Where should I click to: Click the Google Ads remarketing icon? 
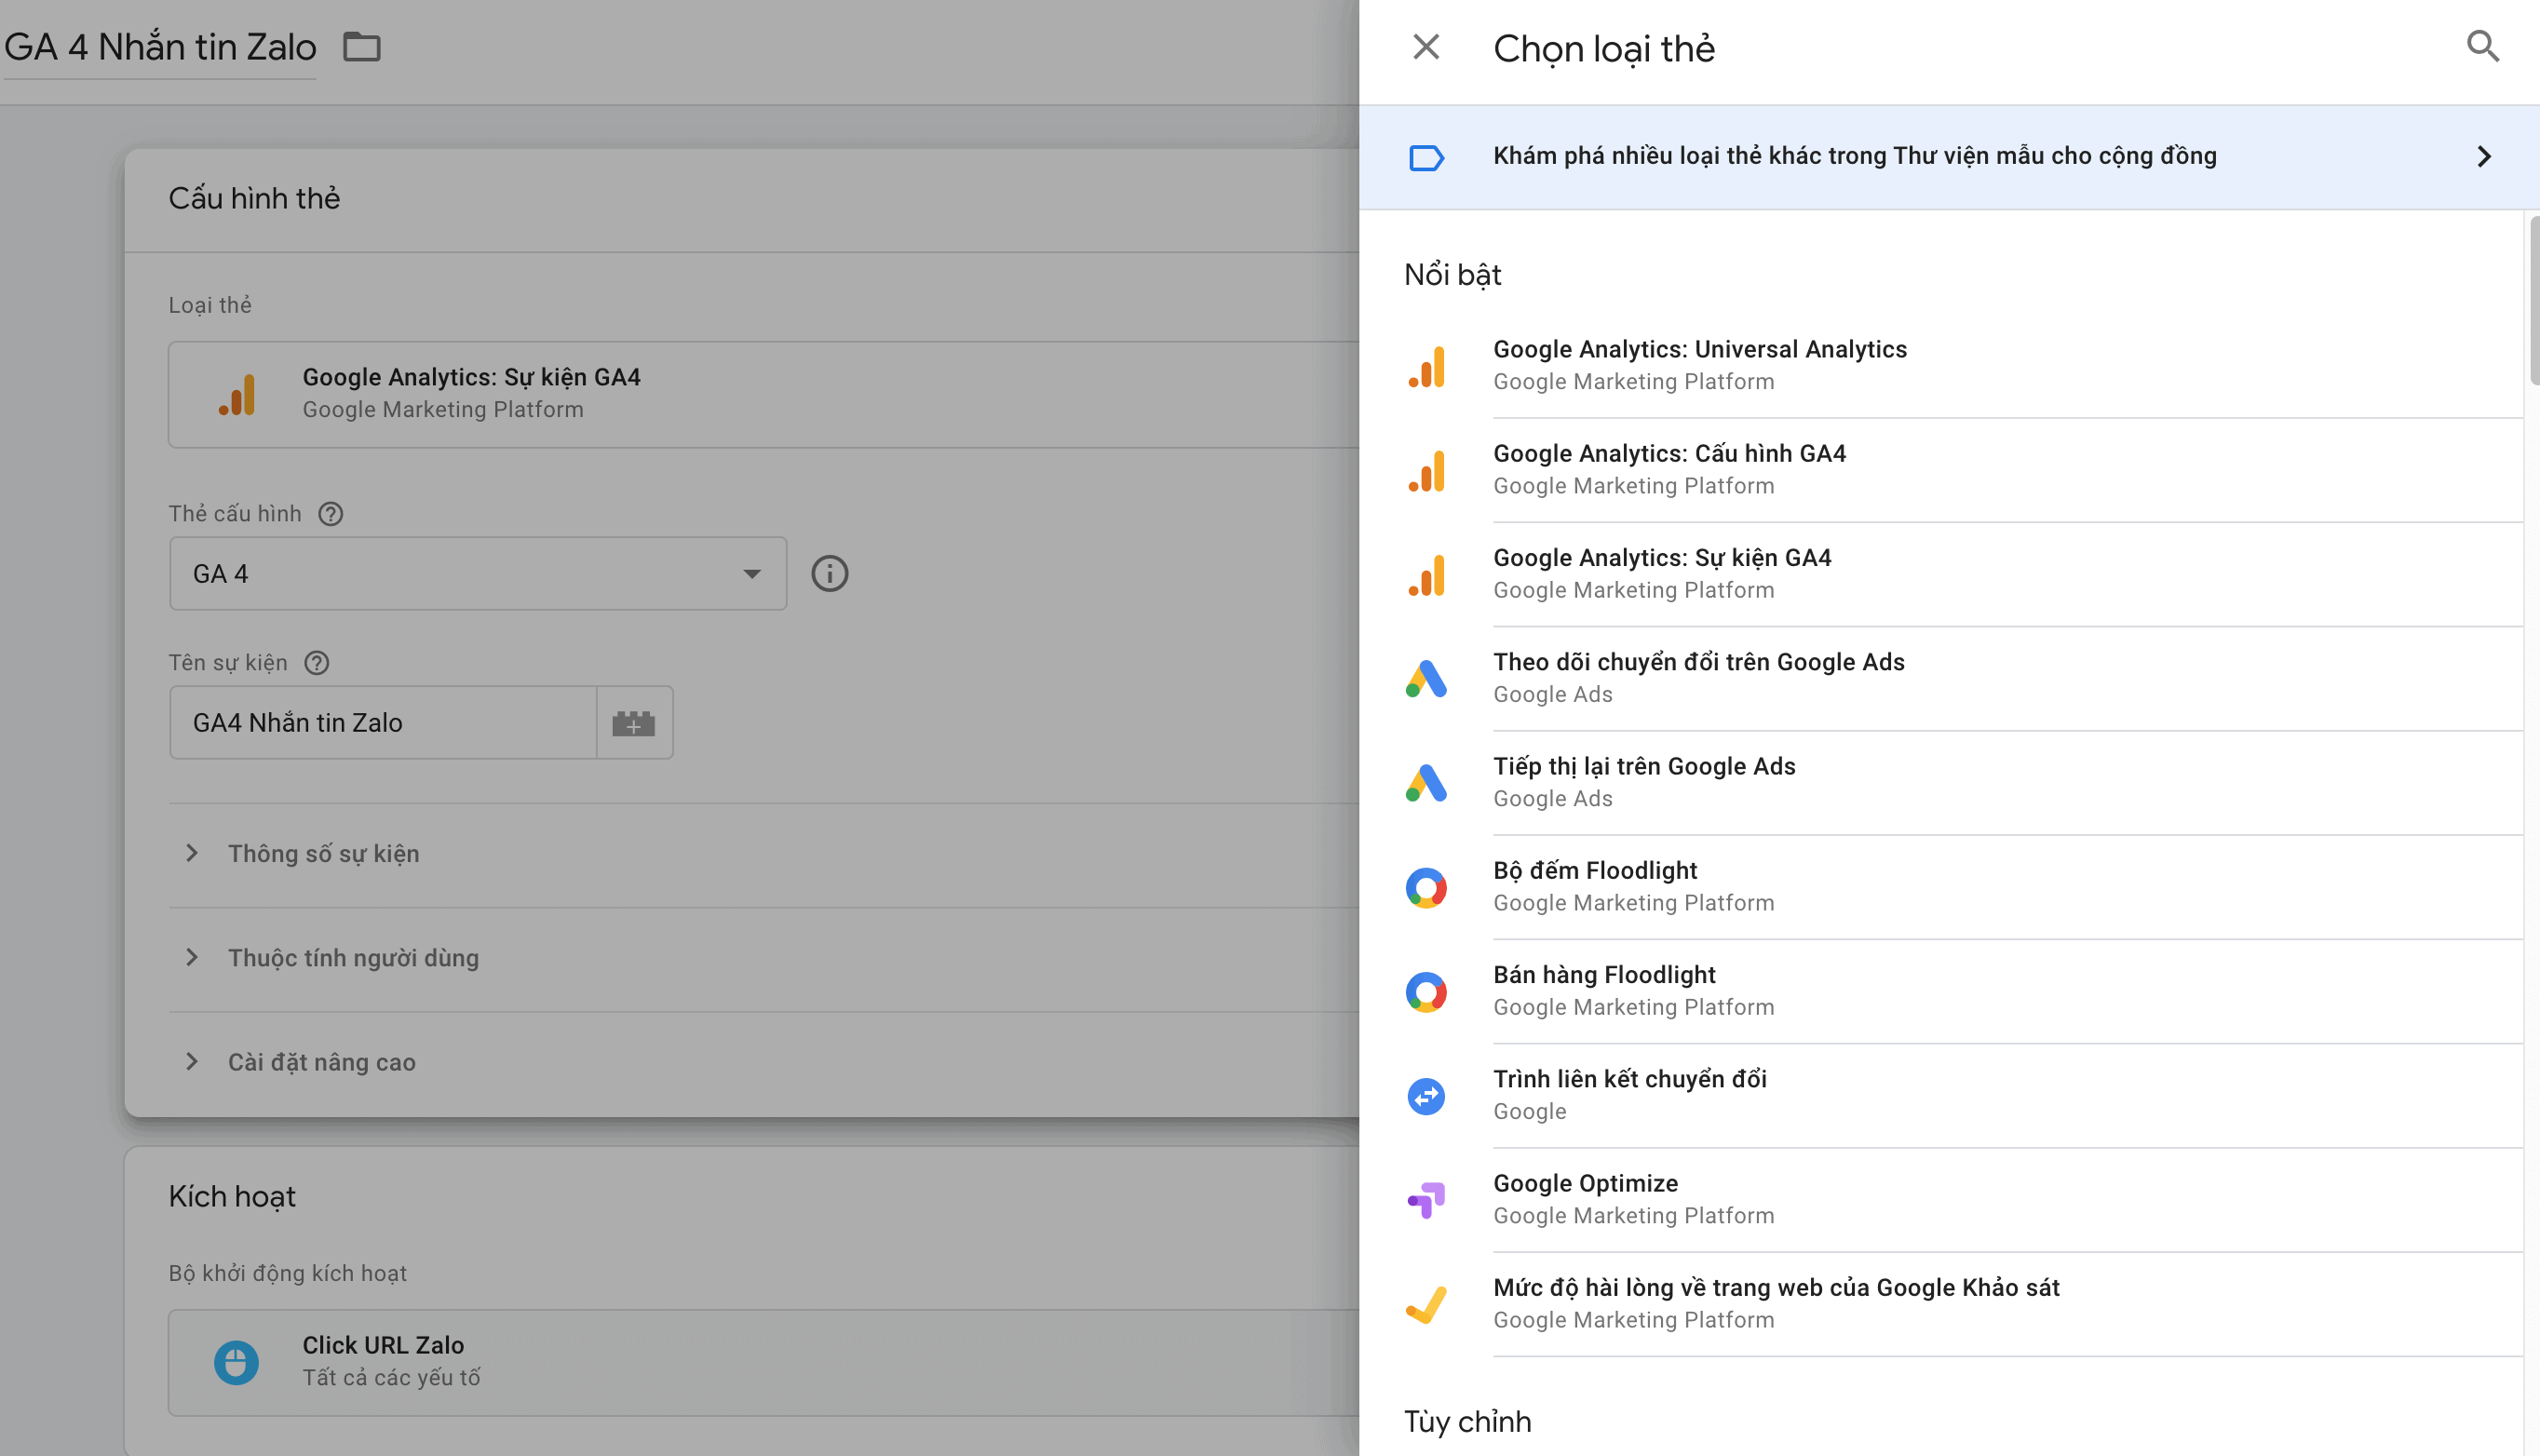[1427, 783]
